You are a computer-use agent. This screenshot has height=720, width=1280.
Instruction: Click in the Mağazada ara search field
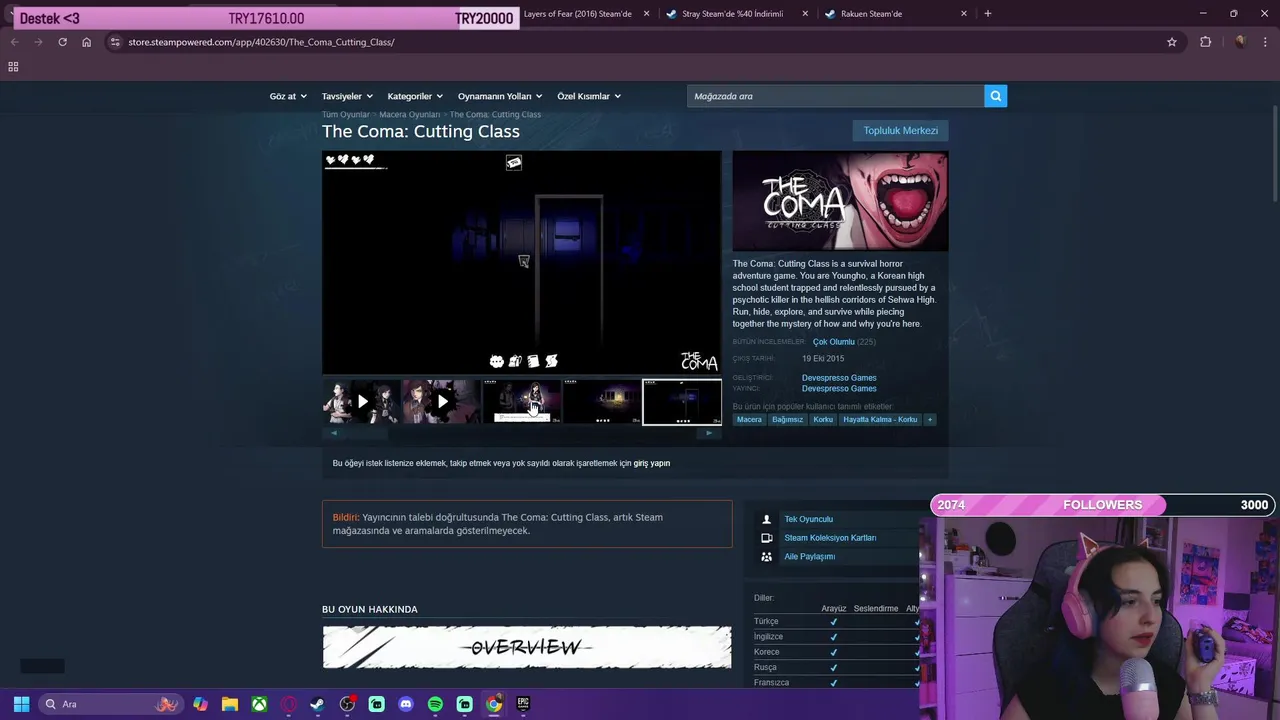coord(835,96)
